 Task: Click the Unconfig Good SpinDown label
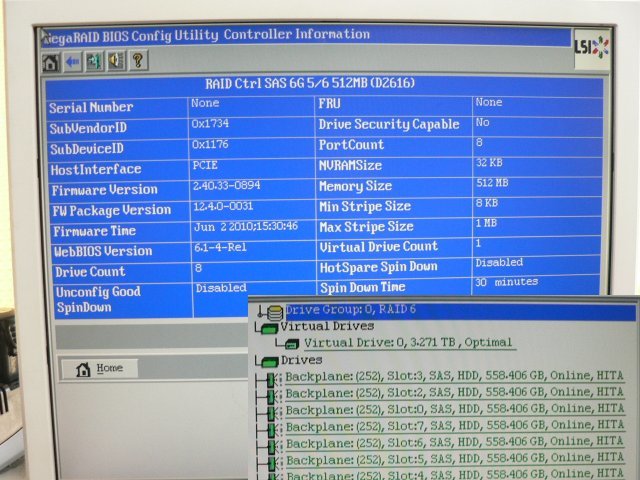point(98,299)
